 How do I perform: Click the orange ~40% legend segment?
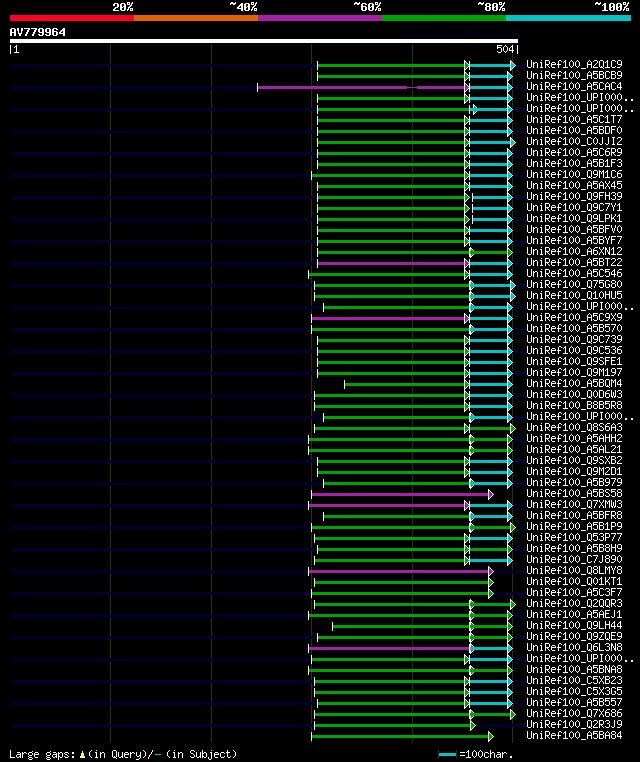coord(196,18)
